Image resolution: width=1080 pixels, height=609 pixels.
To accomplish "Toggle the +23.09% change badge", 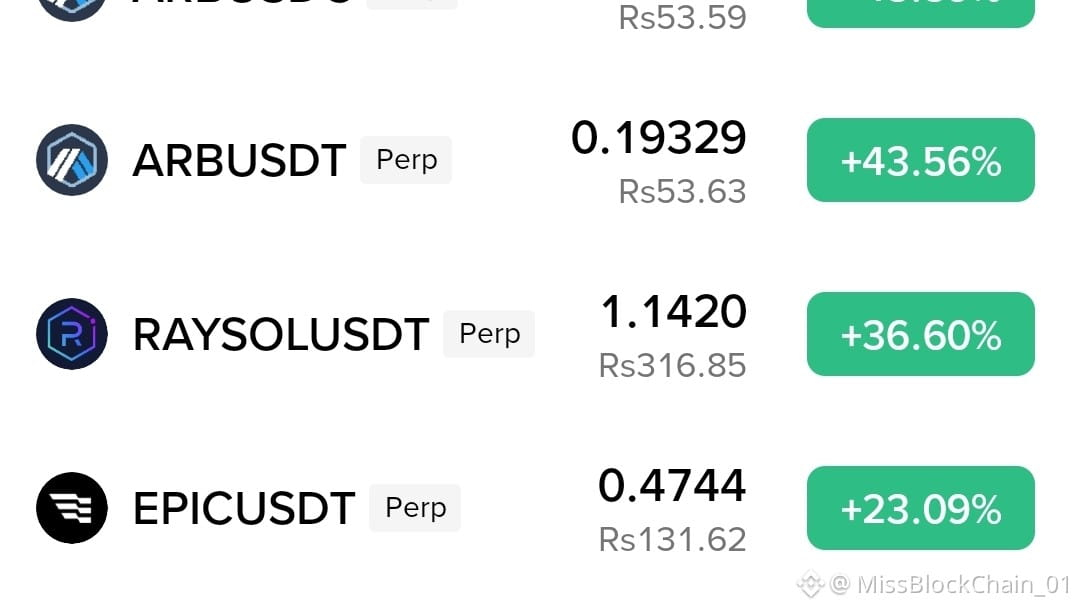I will click(x=920, y=508).
